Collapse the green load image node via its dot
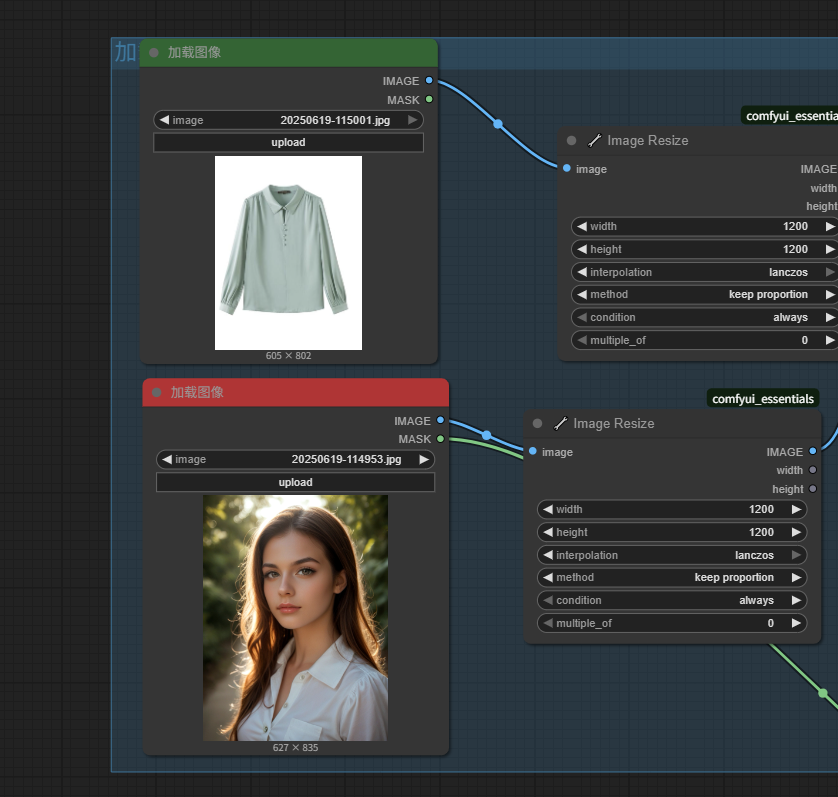Image resolution: width=838 pixels, height=797 pixels. [154, 52]
